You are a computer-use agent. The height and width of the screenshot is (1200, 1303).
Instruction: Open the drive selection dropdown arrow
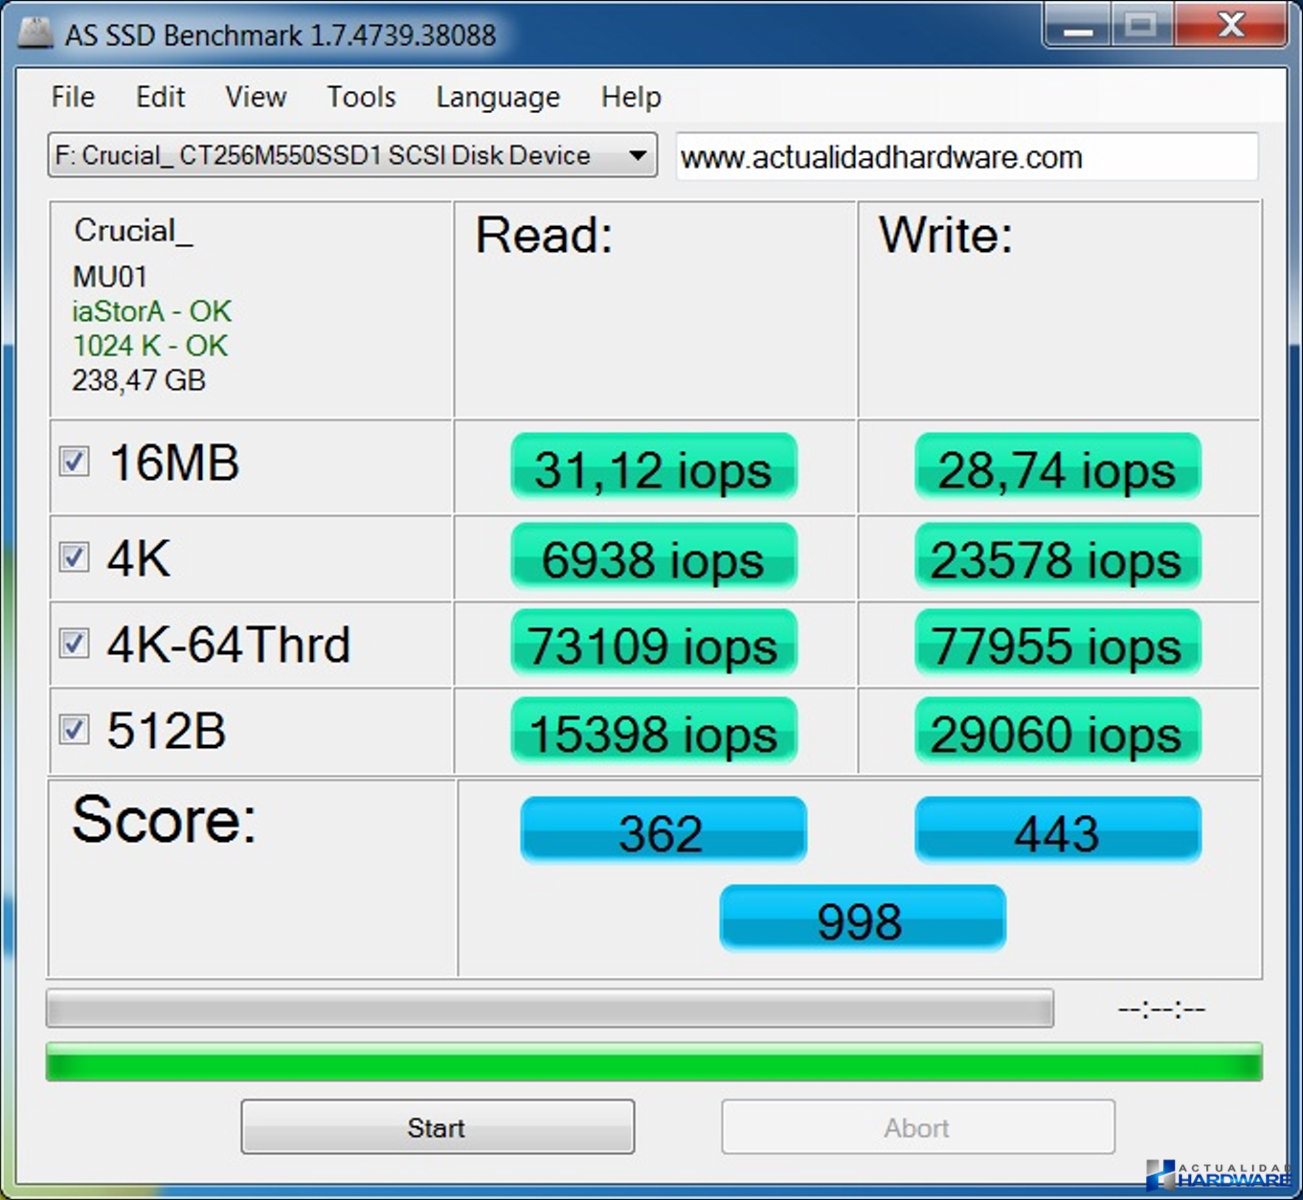pyautogui.click(x=636, y=156)
